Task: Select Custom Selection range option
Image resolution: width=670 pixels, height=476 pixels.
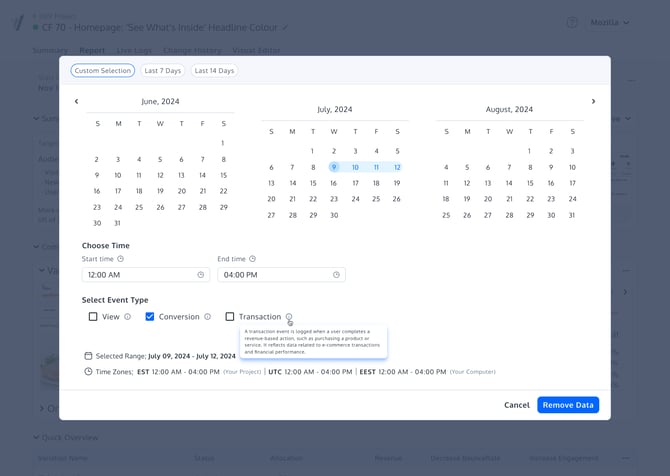Action: coord(103,71)
